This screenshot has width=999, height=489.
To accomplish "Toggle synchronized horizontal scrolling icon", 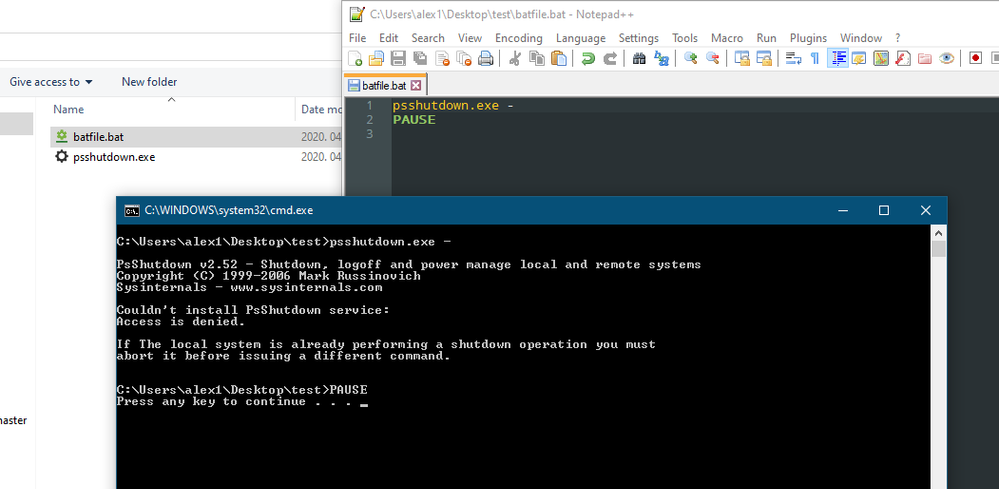I will tap(763, 59).
